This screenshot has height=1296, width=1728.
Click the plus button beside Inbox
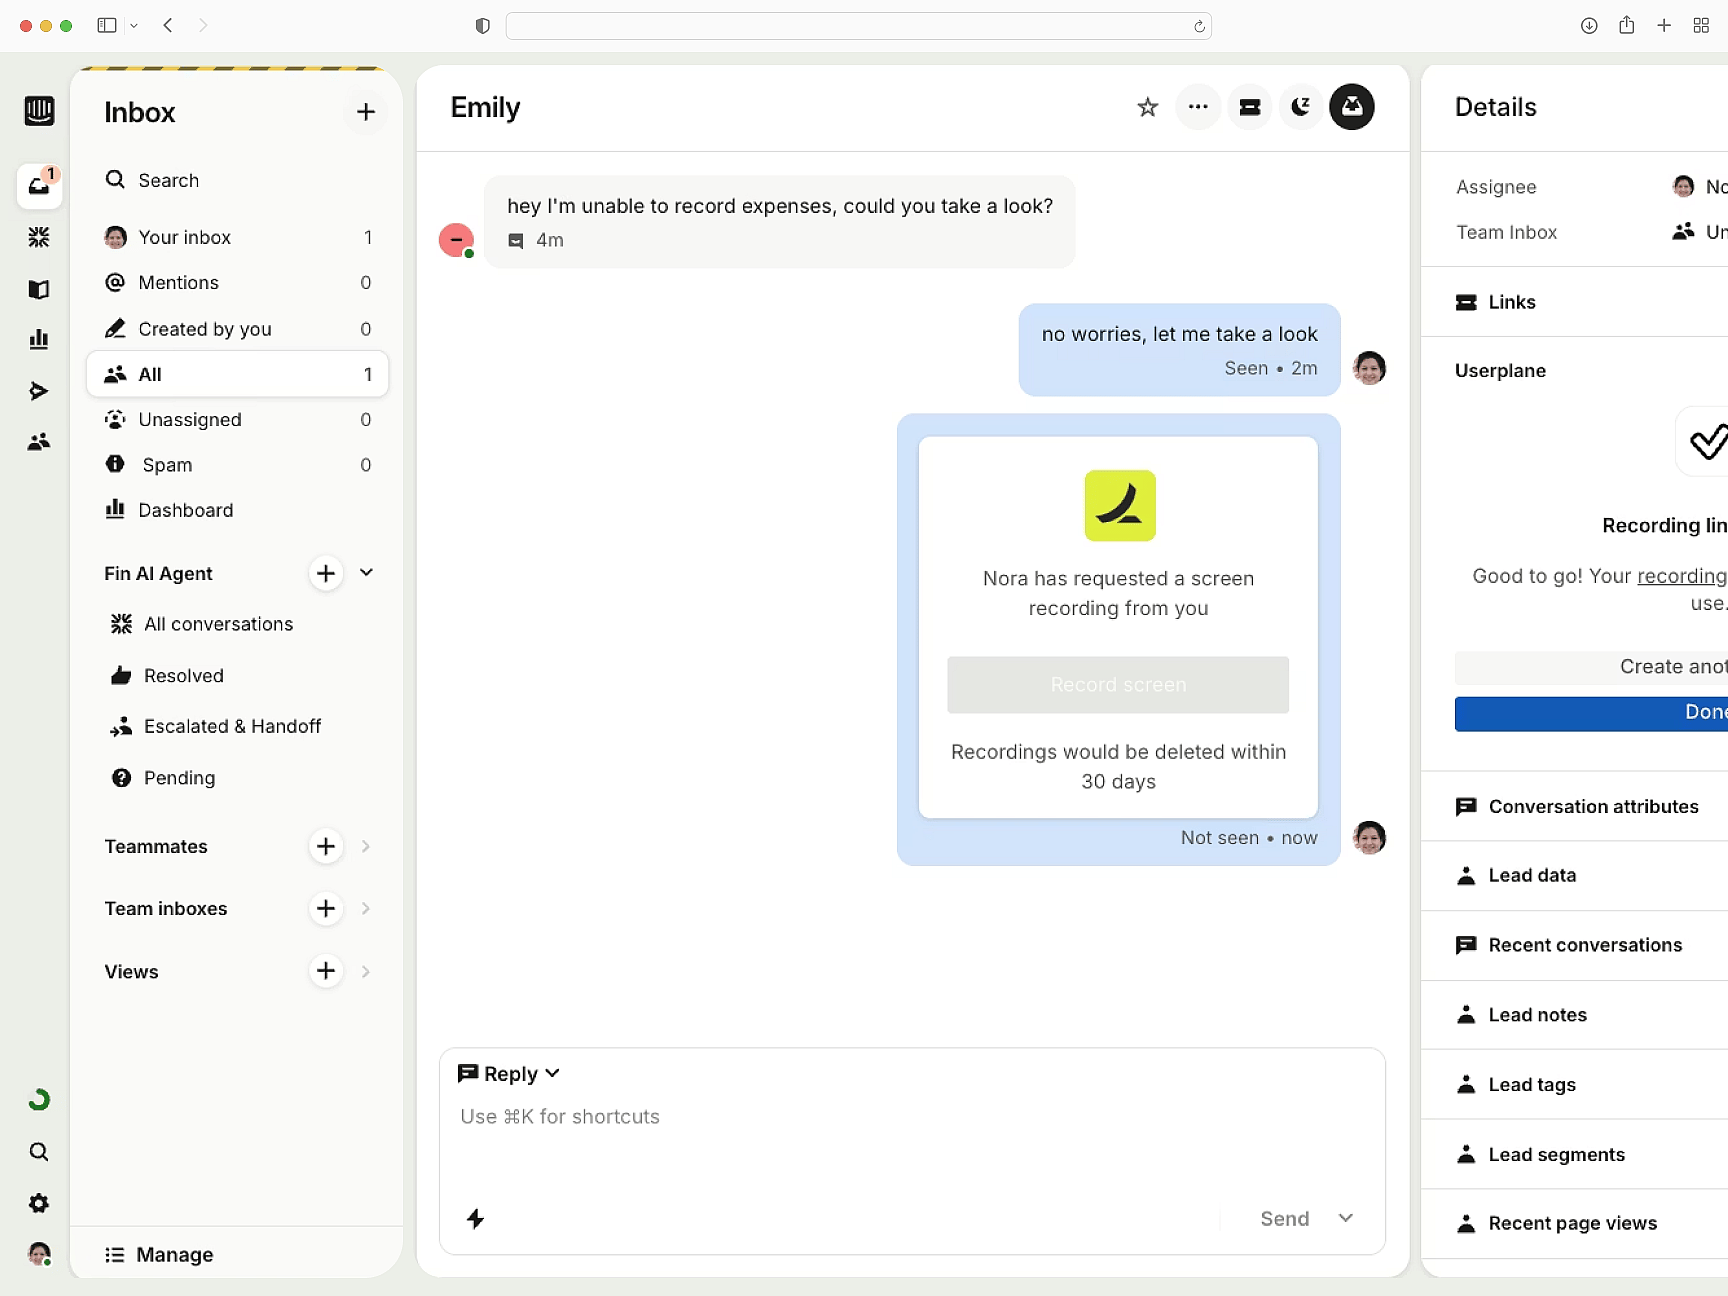click(365, 112)
